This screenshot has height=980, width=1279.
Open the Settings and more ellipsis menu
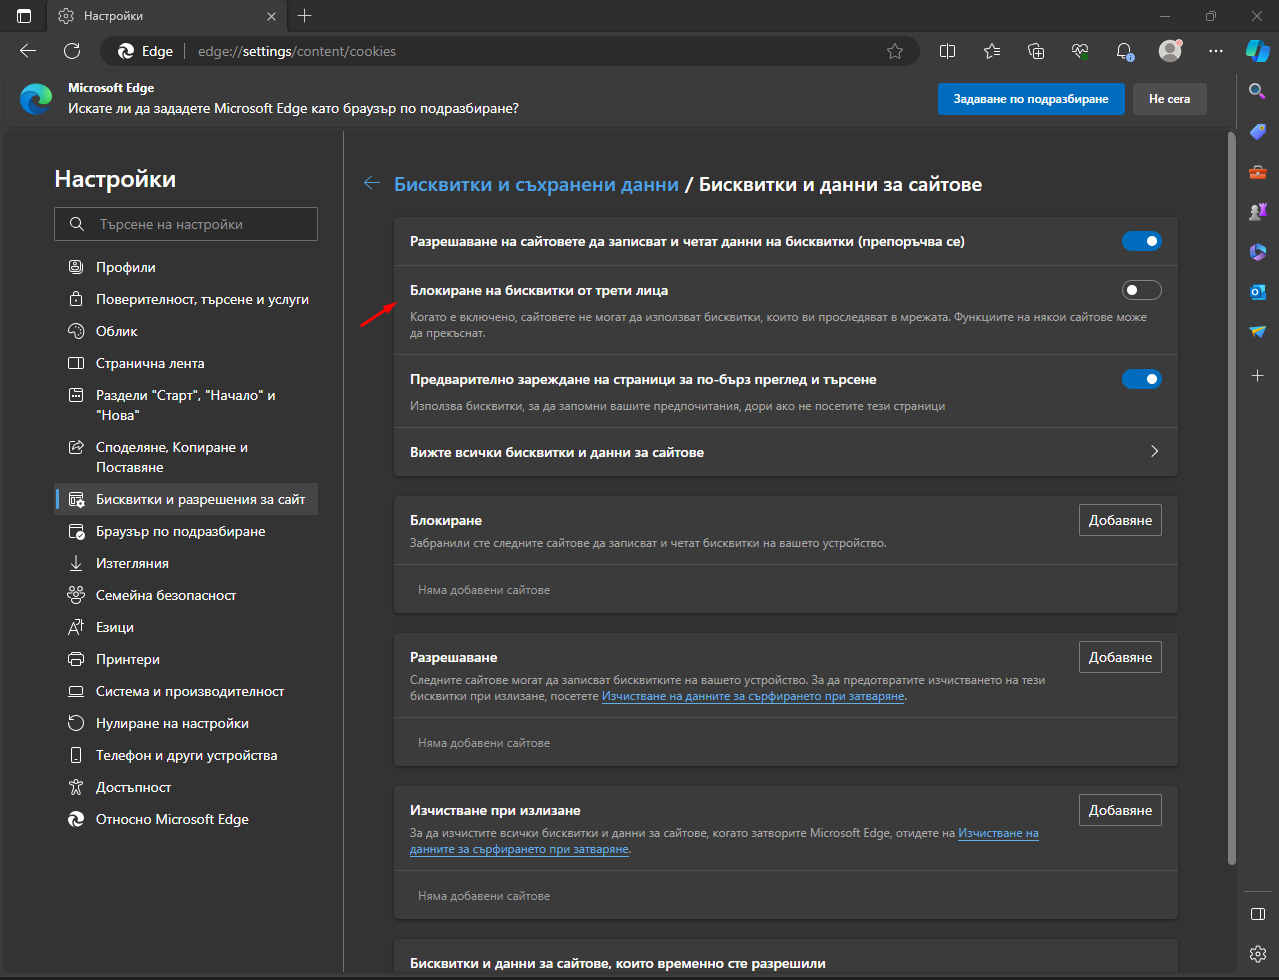click(1216, 51)
